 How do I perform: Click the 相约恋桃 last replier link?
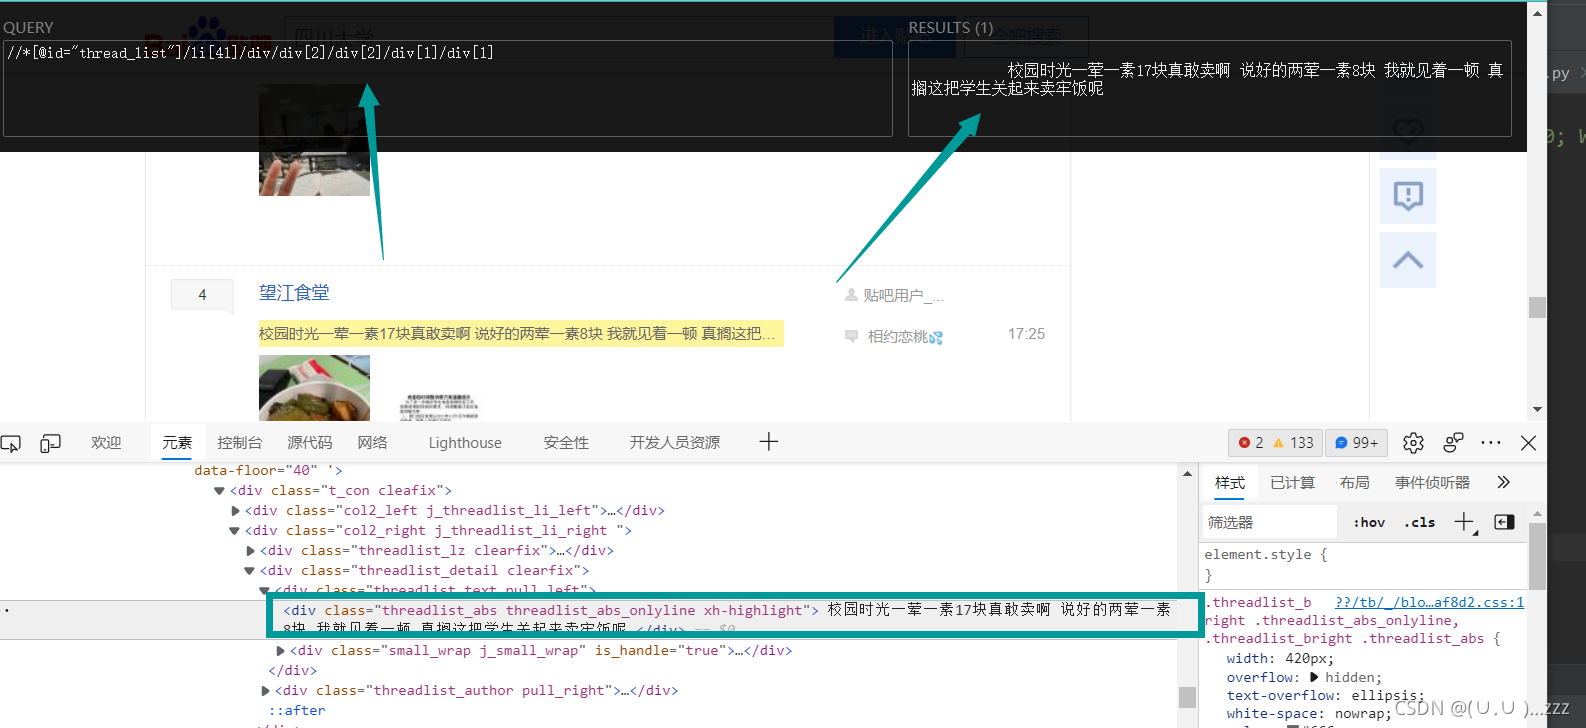tap(904, 336)
